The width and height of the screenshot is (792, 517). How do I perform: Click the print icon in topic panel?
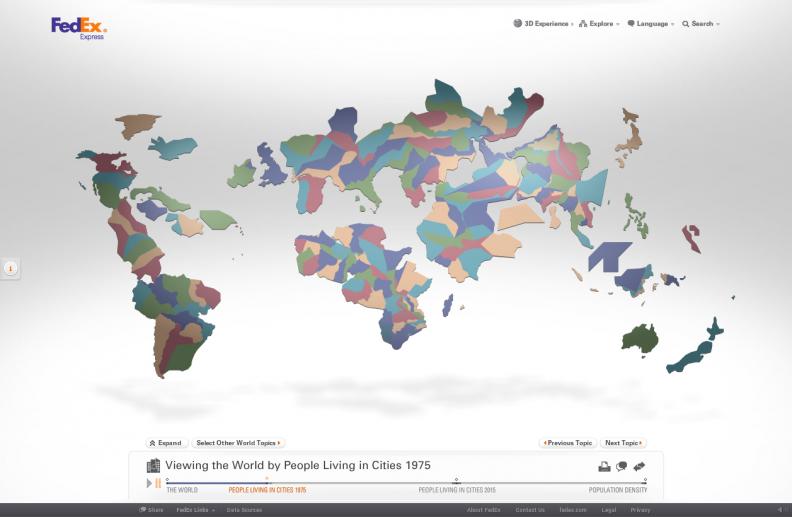(604, 466)
